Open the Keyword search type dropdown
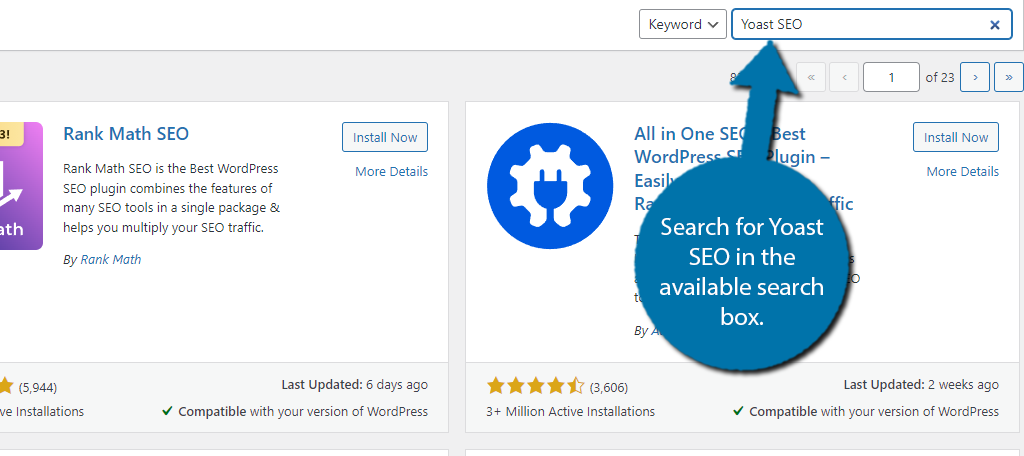This screenshot has height=456, width=1024. (x=682, y=25)
